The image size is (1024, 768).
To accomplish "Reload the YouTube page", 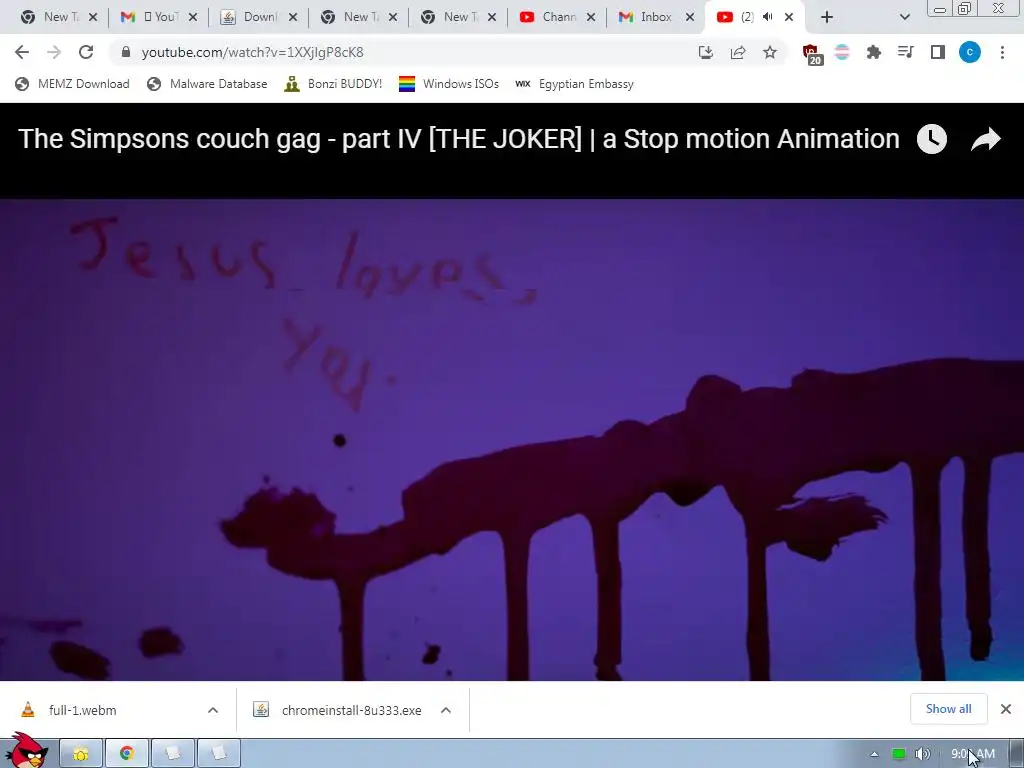I will pyautogui.click(x=86, y=52).
